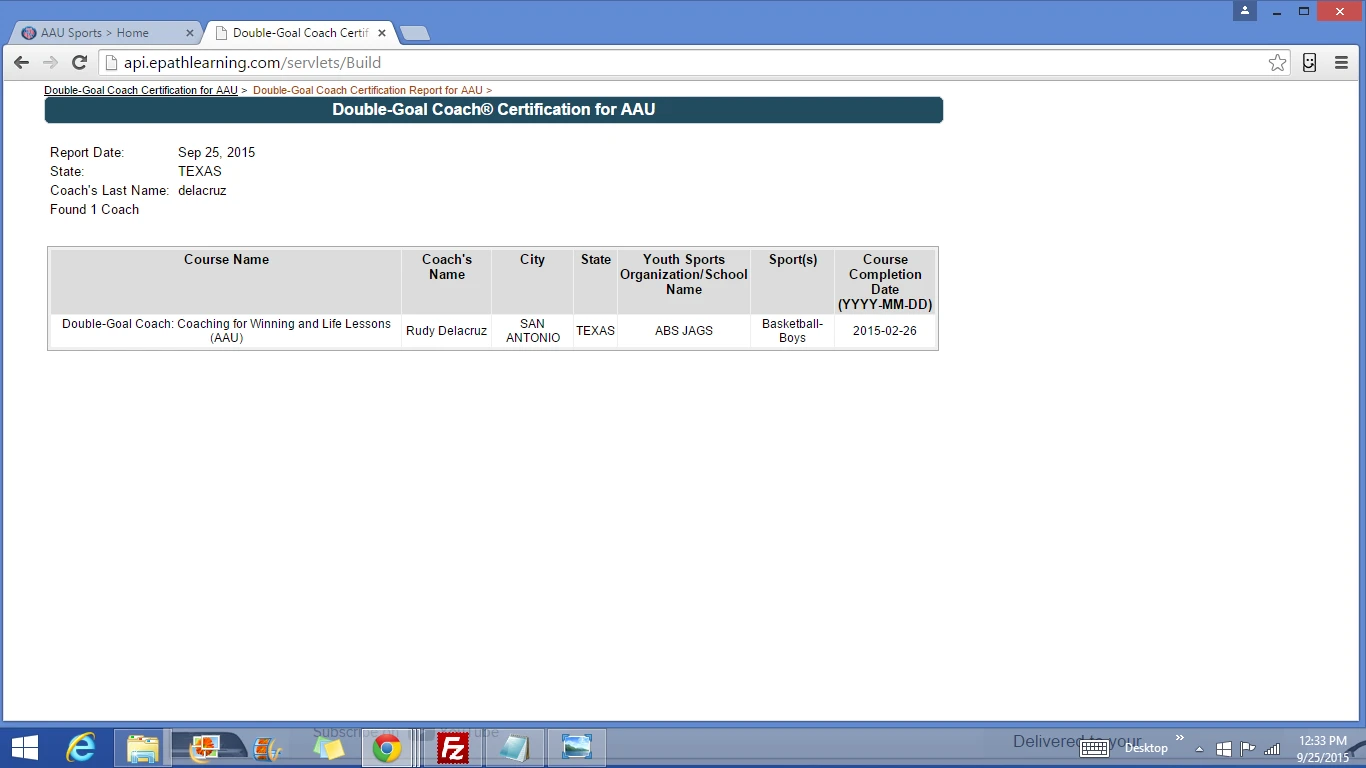Image resolution: width=1366 pixels, height=768 pixels.
Task: Open the orange photo app taskbar icon
Action: [205, 748]
